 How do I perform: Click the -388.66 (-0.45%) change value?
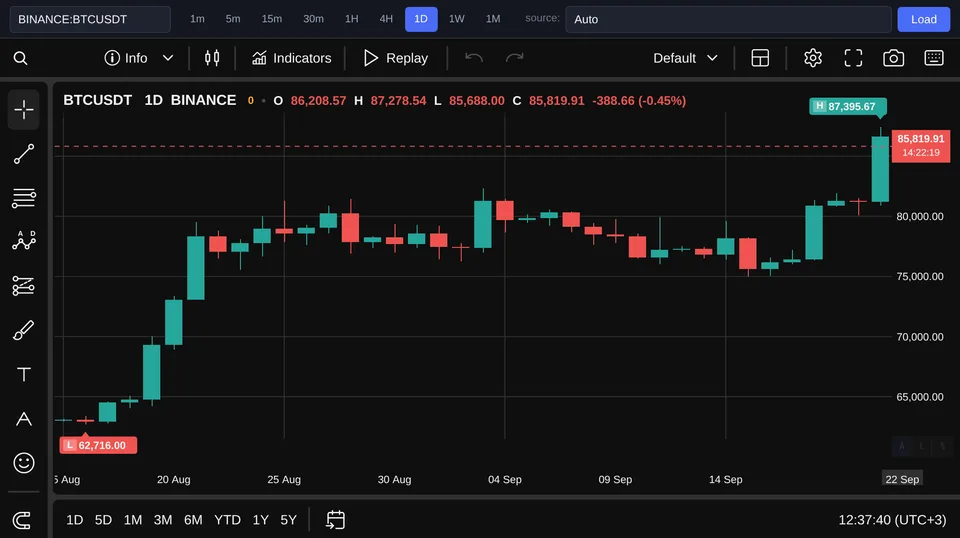click(x=639, y=100)
